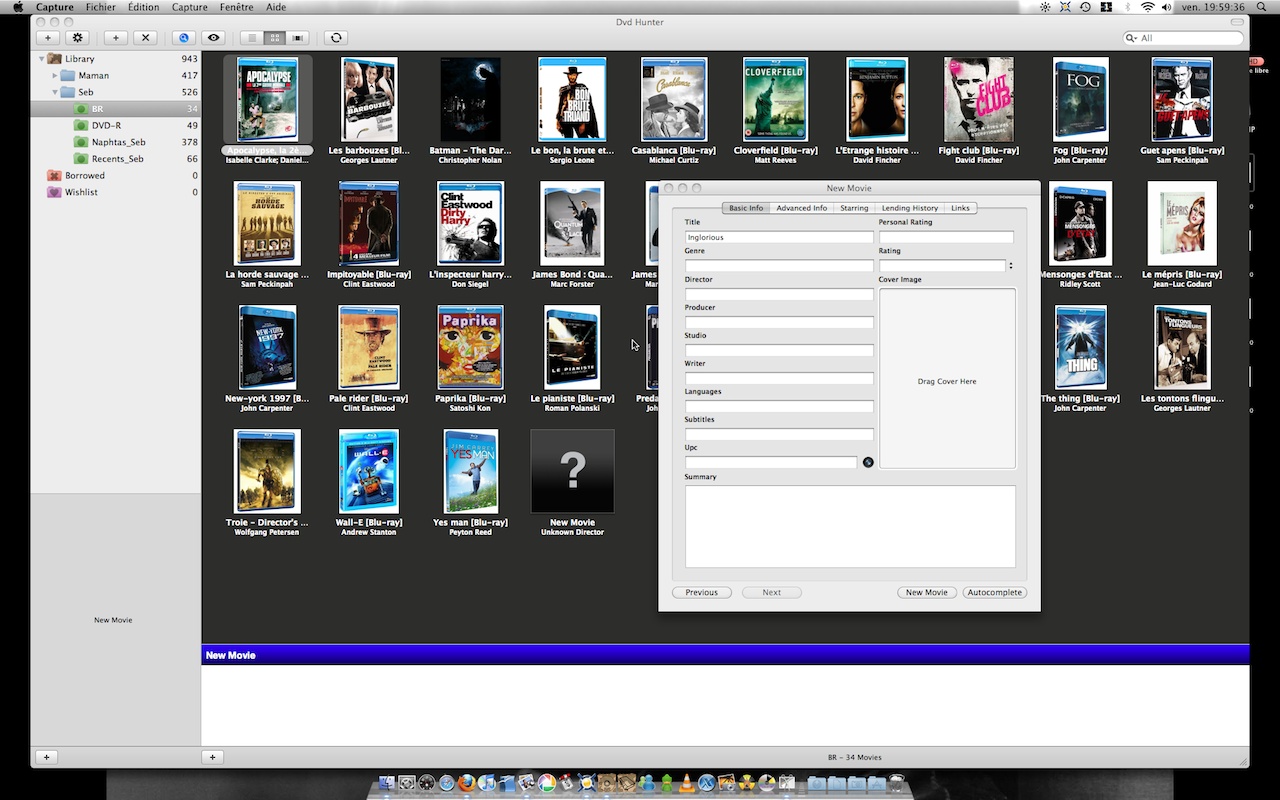1280x800 pixels.
Task: Click the UPC lookup icon beside Upc field
Action: click(x=868, y=462)
